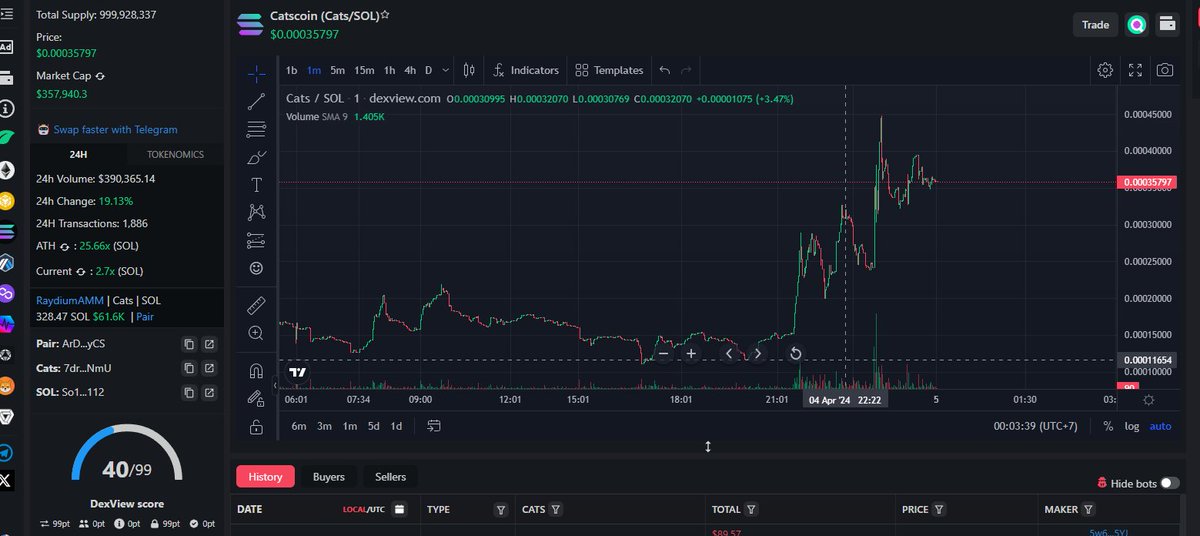
Task: Set chart range to 5d
Action: [x=373, y=426]
